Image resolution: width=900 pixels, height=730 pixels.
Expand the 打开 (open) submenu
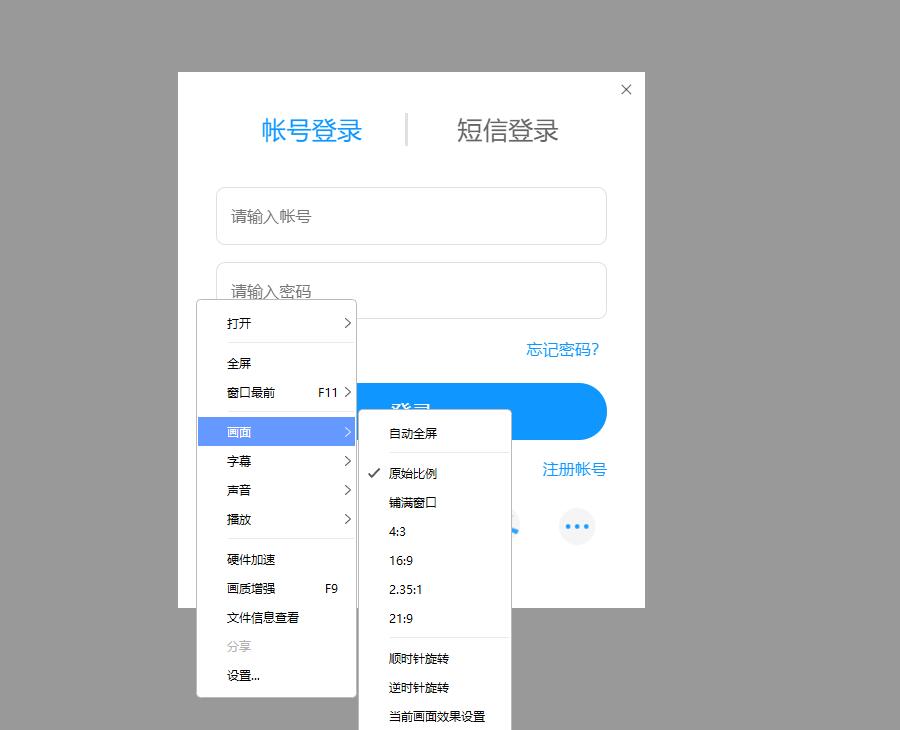[240, 323]
